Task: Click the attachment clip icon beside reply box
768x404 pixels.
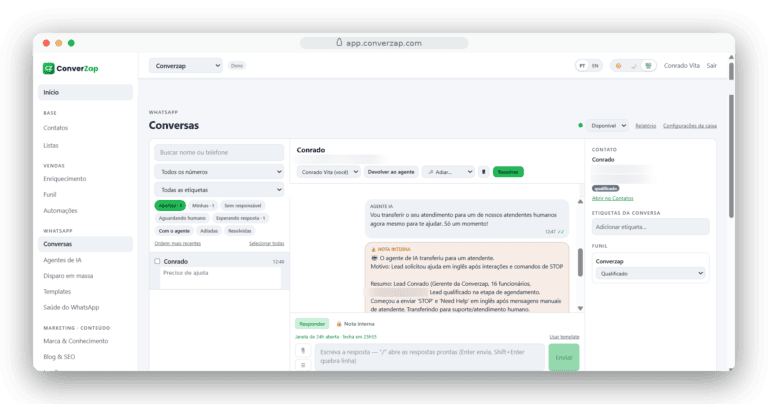Action: pyautogui.click(x=303, y=351)
